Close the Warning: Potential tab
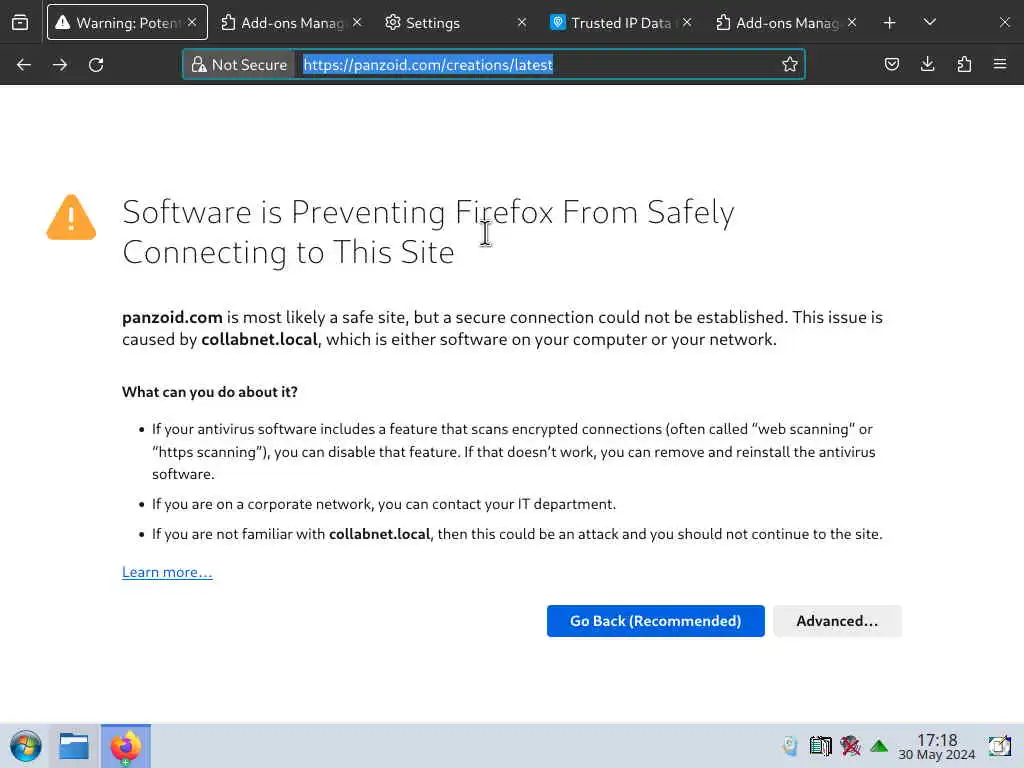The width and height of the screenshot is (1024, 768). [192, 22]
